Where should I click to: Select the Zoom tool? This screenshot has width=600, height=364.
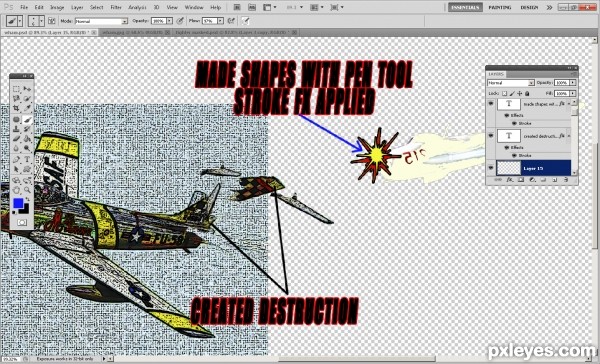point(27,189)
